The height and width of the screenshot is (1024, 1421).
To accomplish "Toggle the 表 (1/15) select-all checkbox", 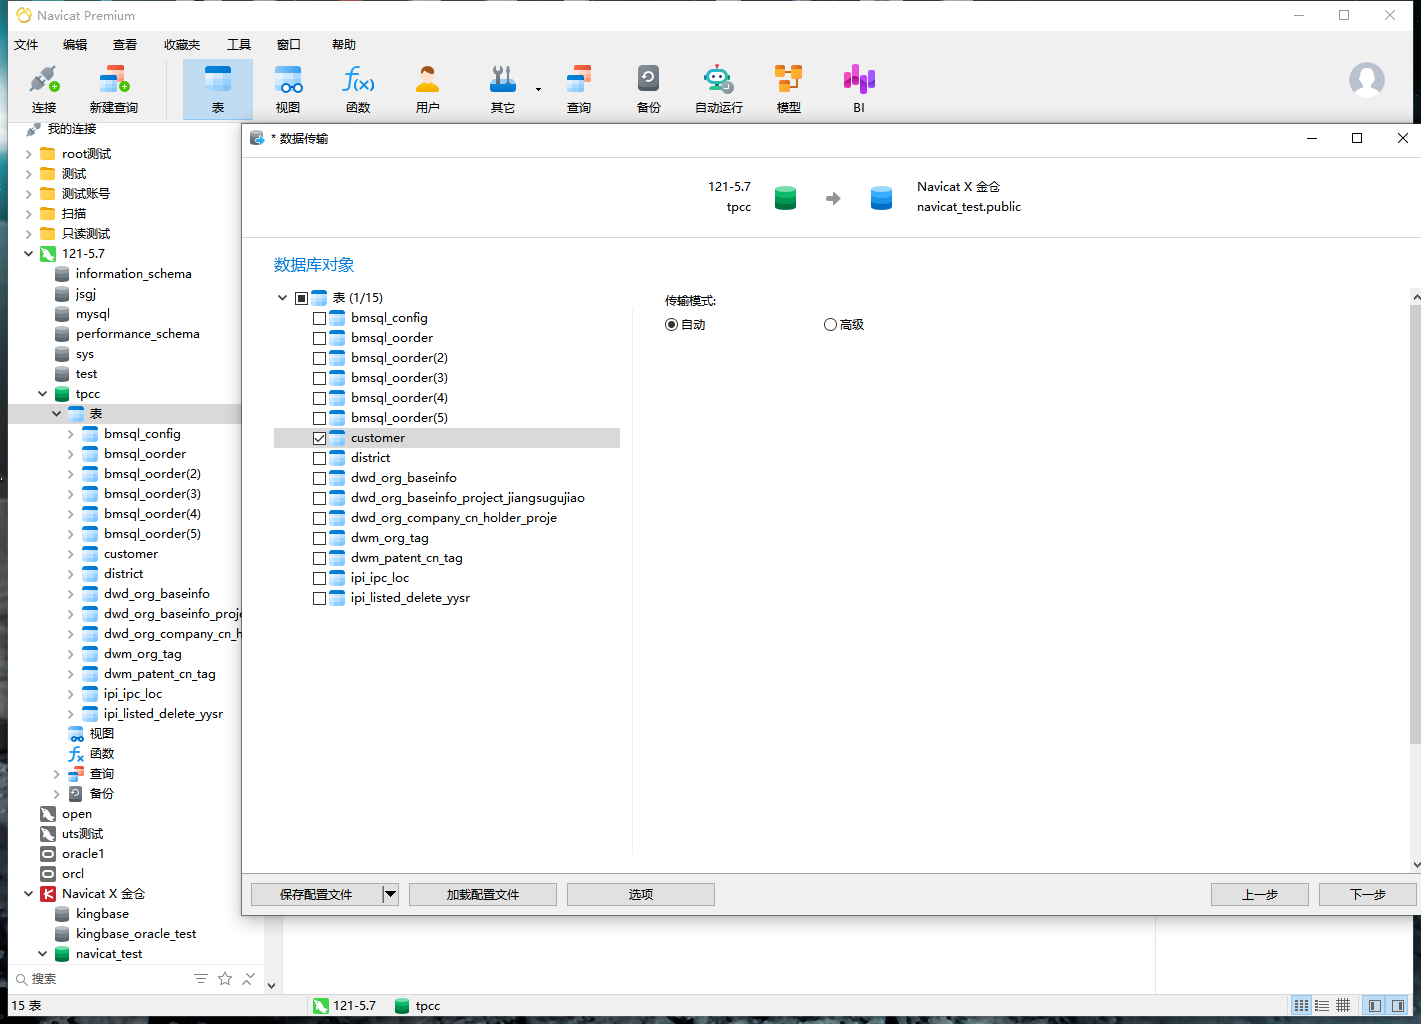I will point(302,298).
